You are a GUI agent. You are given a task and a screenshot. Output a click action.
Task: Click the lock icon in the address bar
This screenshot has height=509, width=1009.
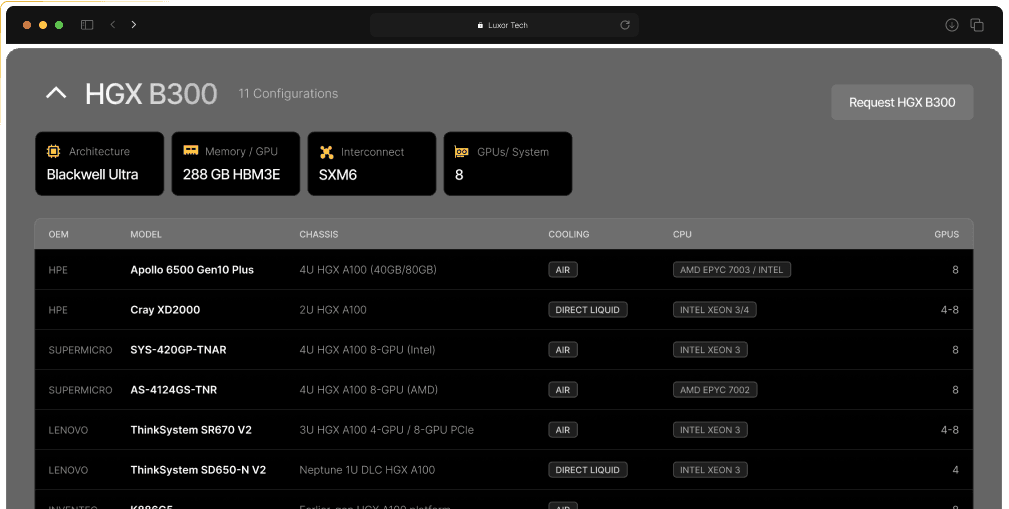point(480,25)
